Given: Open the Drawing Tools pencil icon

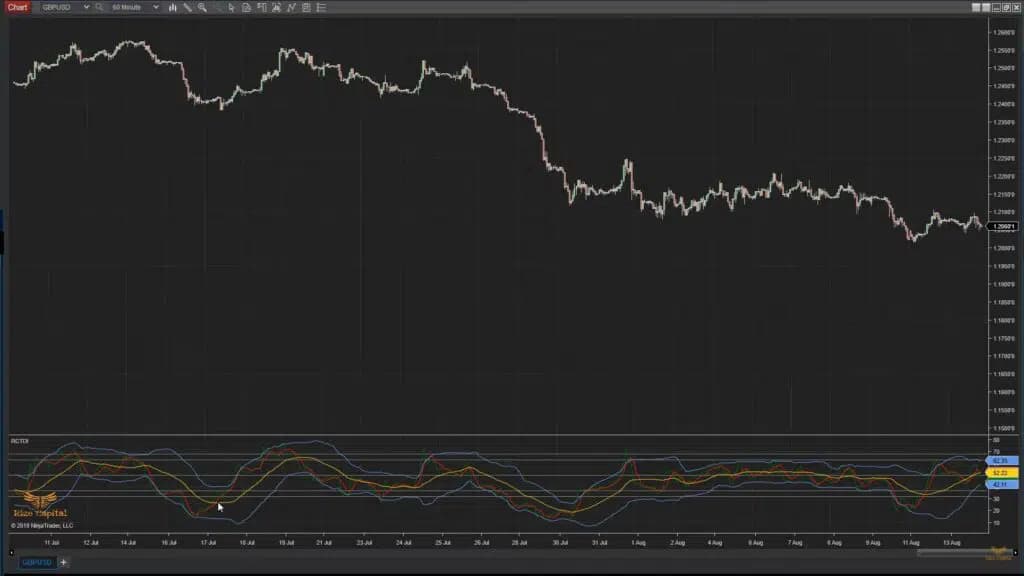Looking at the screenshot, I should [x=187, y=7].
